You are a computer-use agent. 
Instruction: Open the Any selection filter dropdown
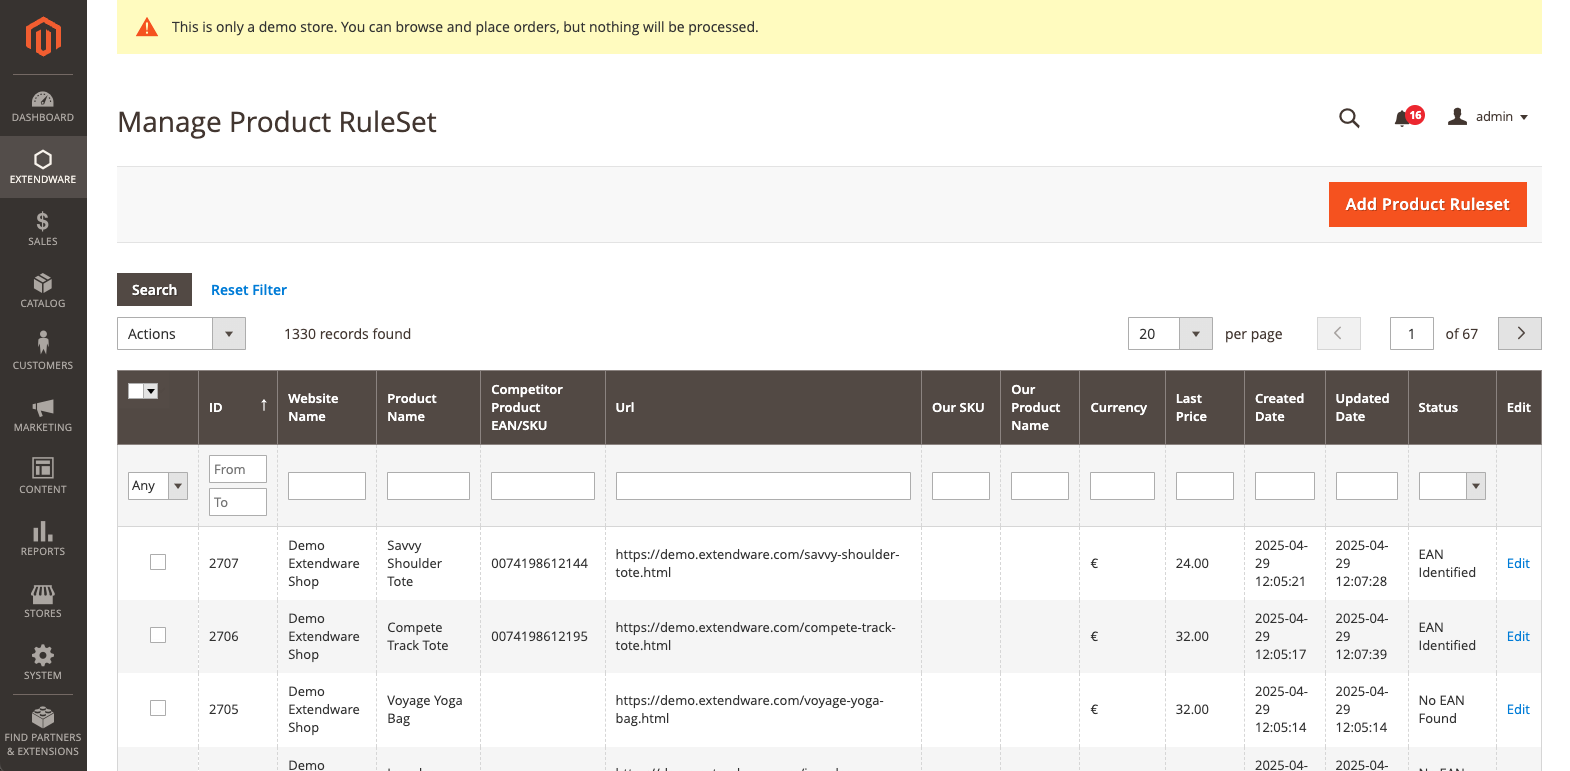click(158, 486)
